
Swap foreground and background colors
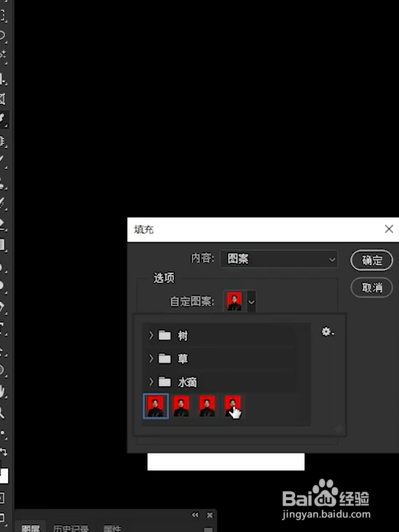click(x=3, y=452)
